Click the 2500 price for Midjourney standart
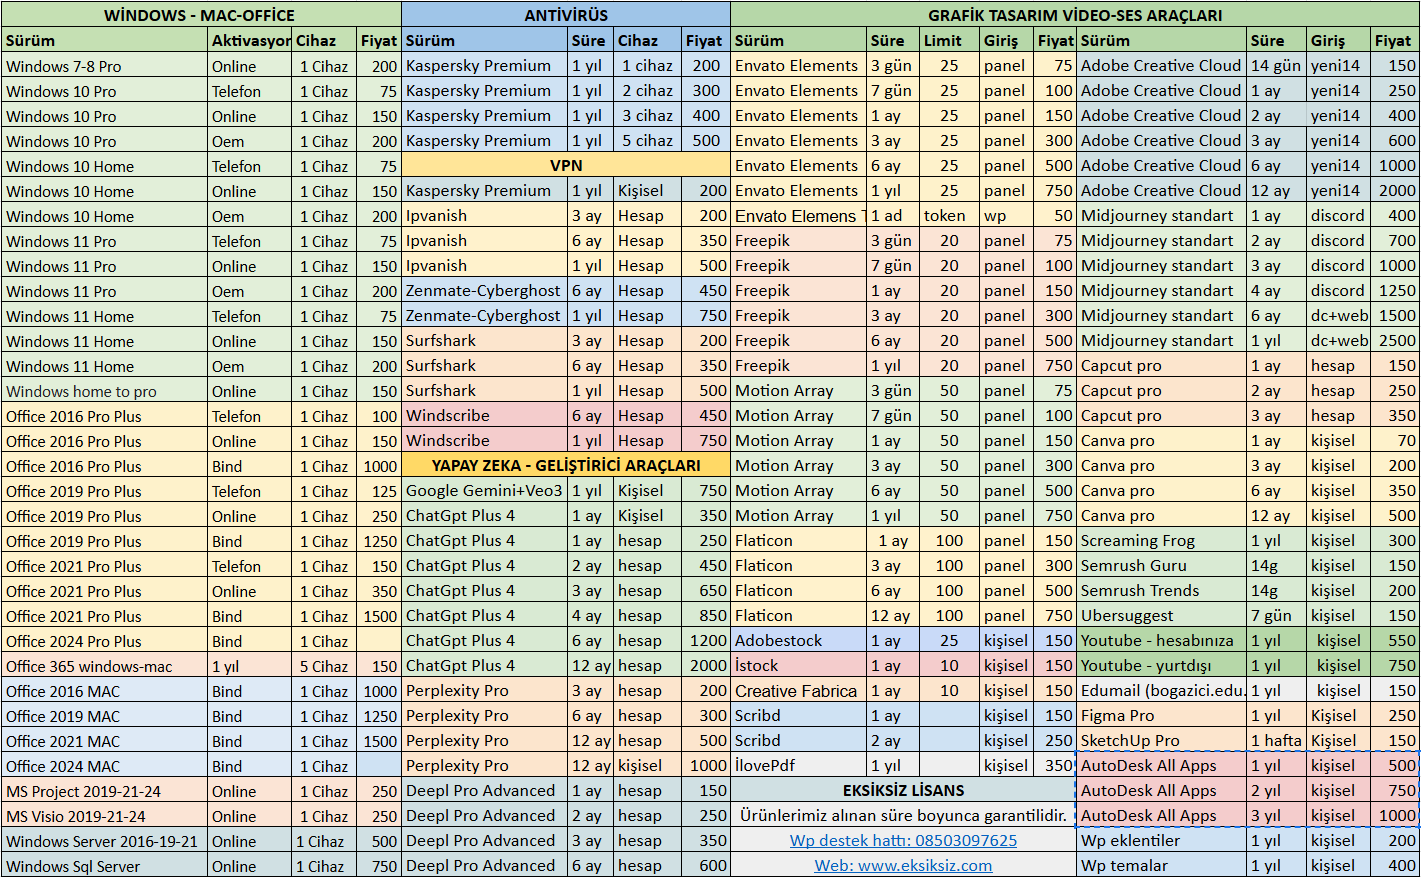Viewport: 1421px width, 877px height. coord(1396,340)
